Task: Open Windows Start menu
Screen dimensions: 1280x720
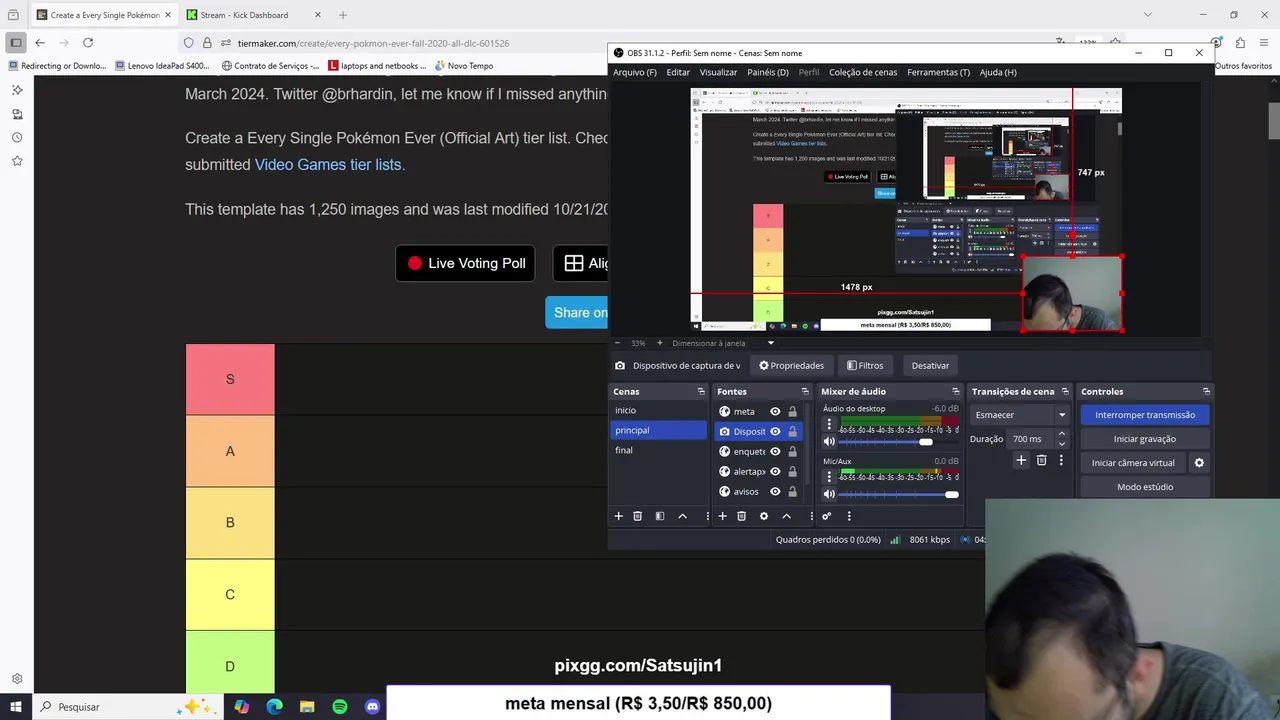Action: (x=15, y=707)
